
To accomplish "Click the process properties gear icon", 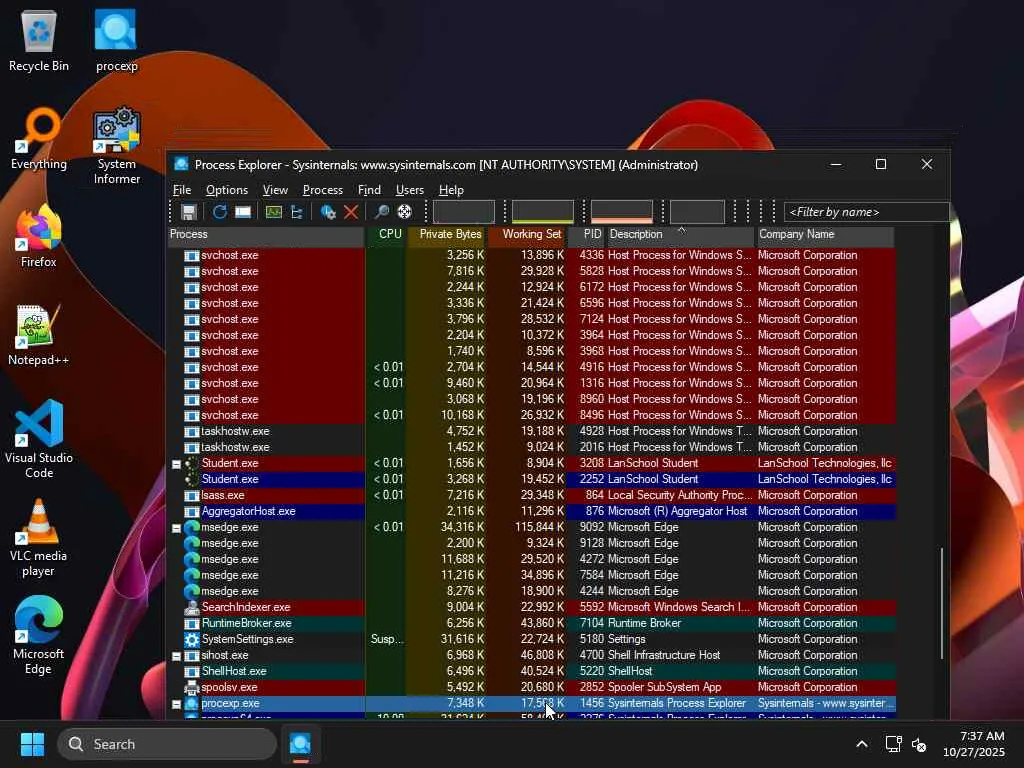I will coord(328,212).
